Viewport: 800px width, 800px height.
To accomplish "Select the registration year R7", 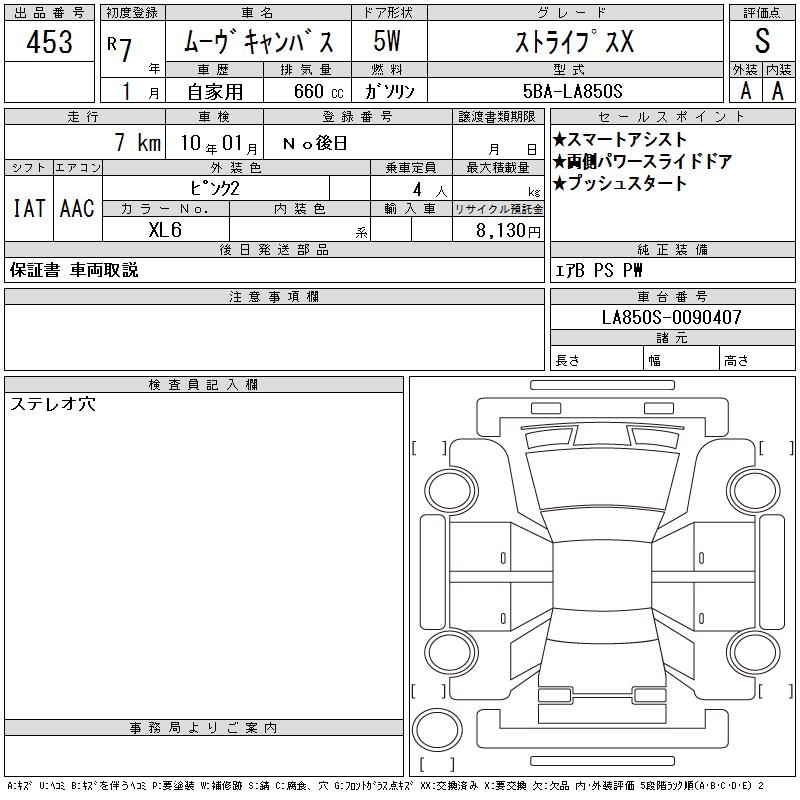I will pos(120,48).
